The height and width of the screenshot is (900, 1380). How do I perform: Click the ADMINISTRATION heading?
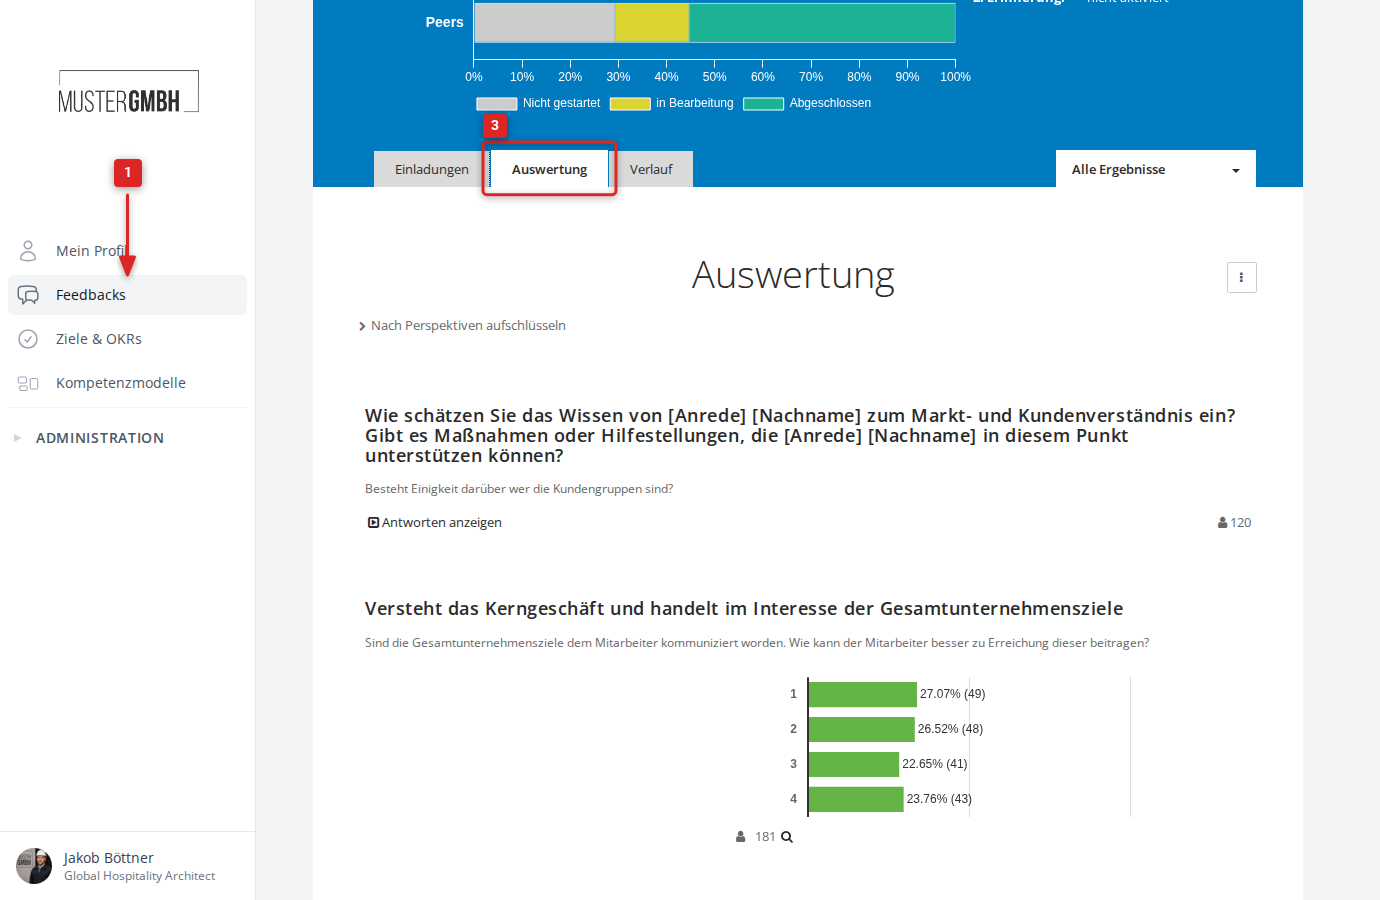(100, 438)
